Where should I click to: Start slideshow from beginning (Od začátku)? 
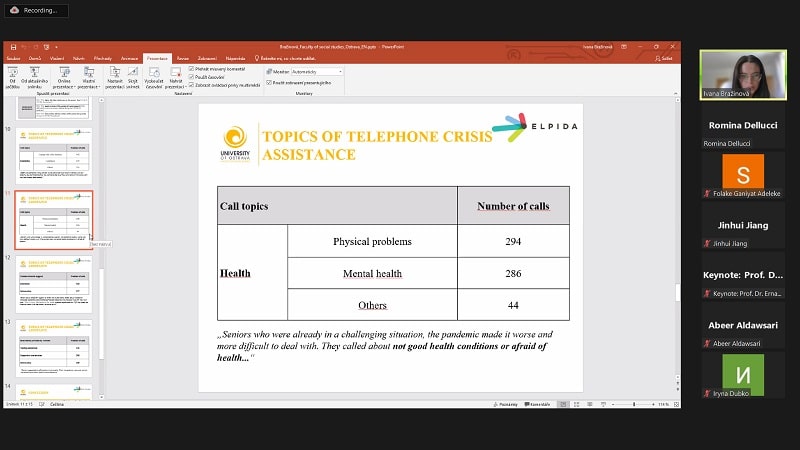(14, 75)
